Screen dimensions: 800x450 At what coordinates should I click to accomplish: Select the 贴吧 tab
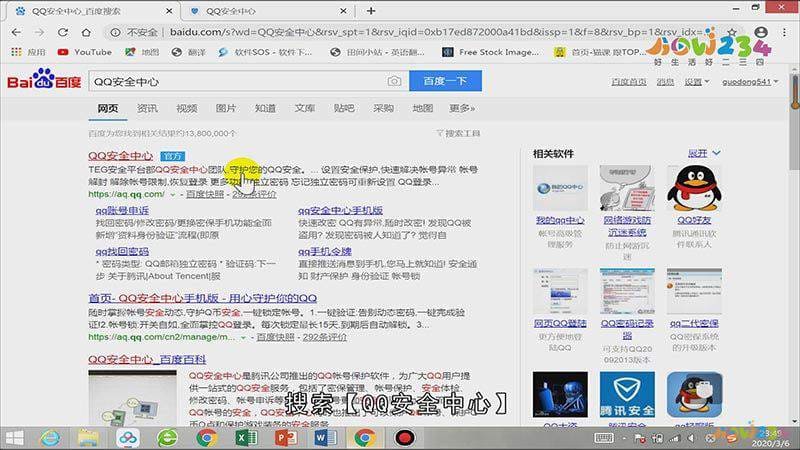pyautogui.click(x=344, y=108)
